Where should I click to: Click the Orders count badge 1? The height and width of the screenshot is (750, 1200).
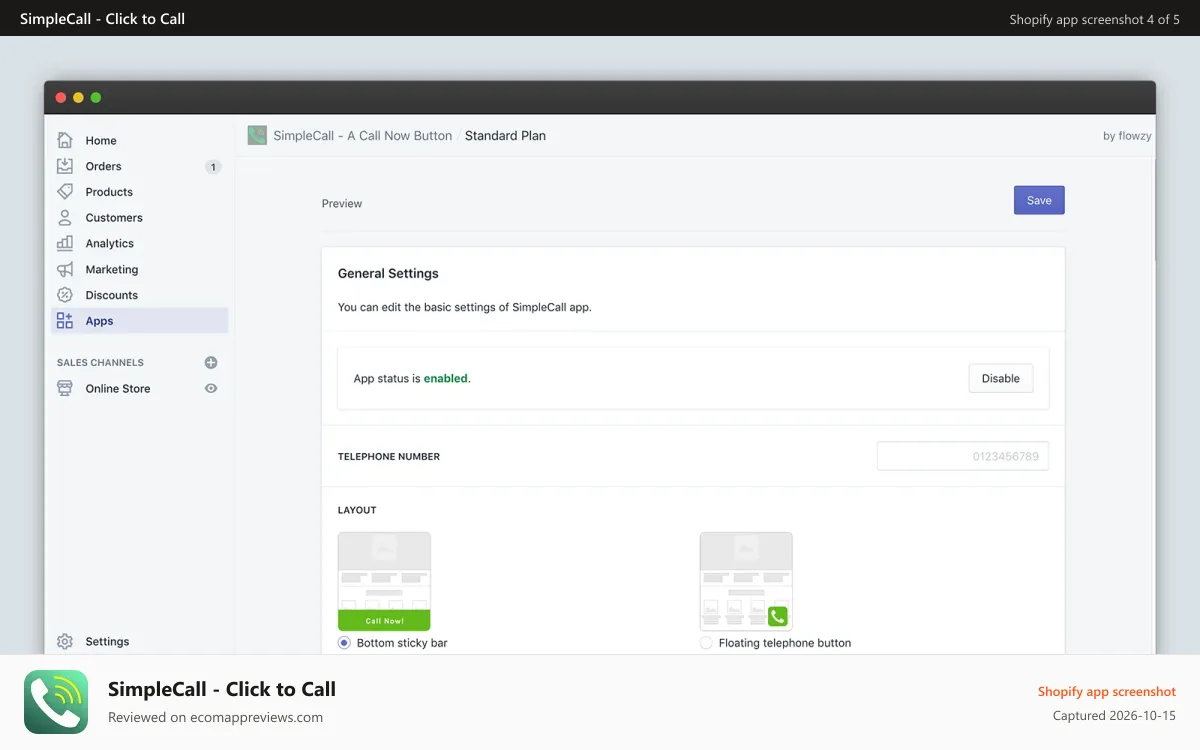[x=213, y=167]
